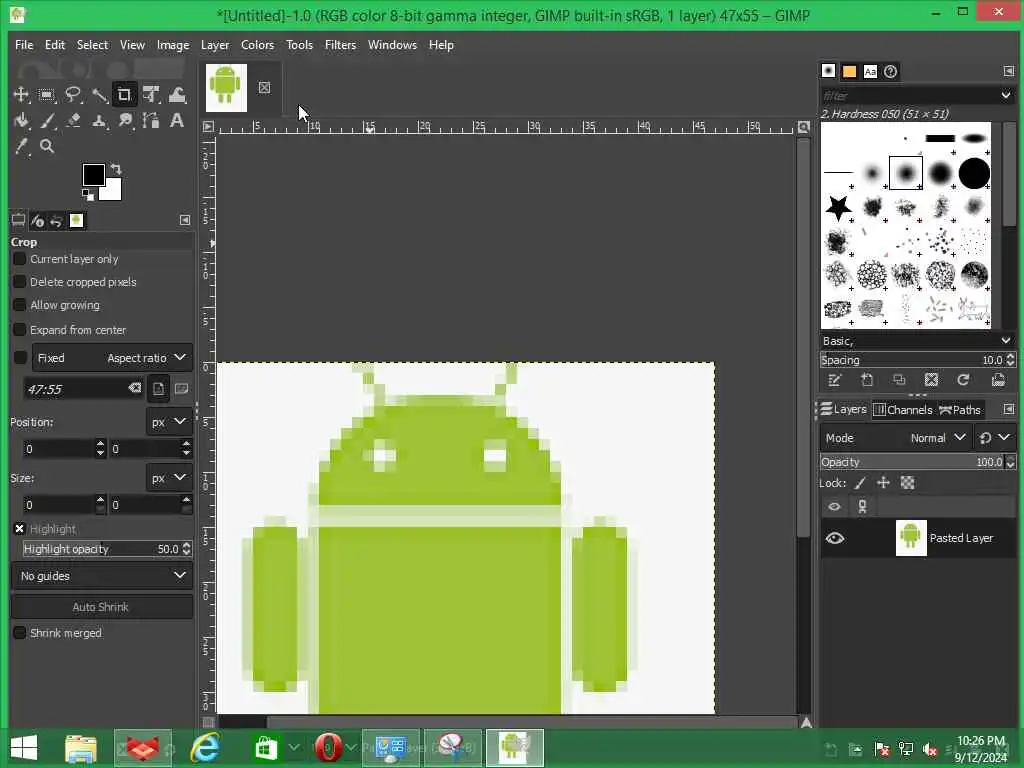Select the Crop tool

click(124, 95)
